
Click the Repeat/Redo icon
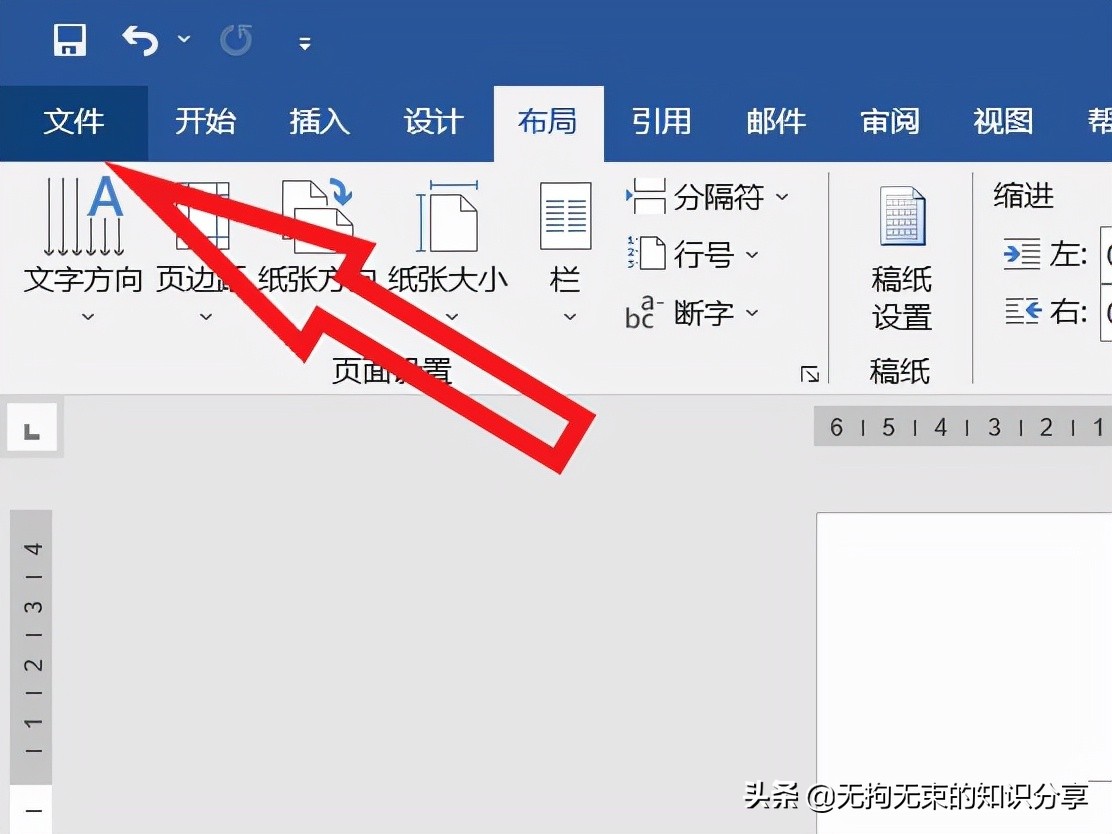pos(236,40)
